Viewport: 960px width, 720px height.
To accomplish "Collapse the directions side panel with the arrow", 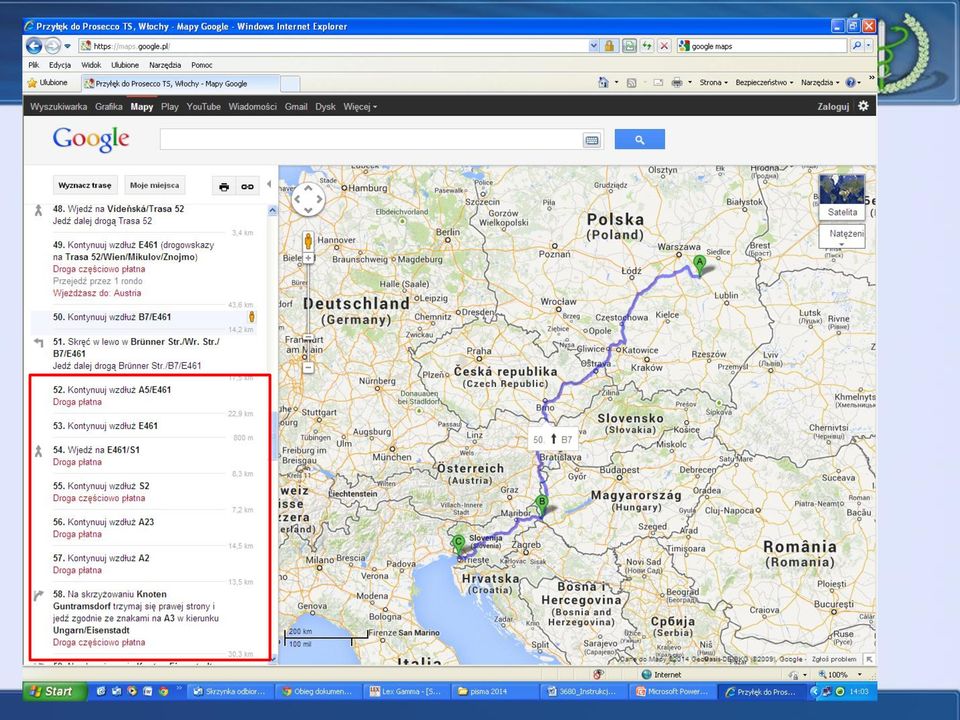I will pos(269,184).
